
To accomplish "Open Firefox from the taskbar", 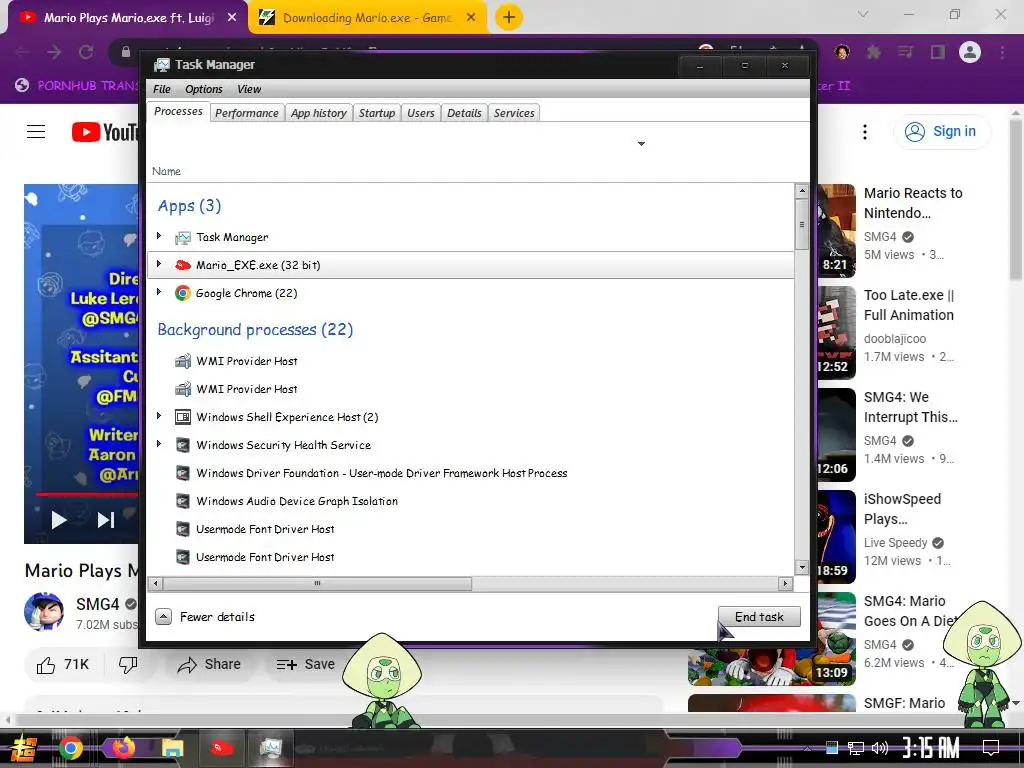I will [x=123, y=748].
